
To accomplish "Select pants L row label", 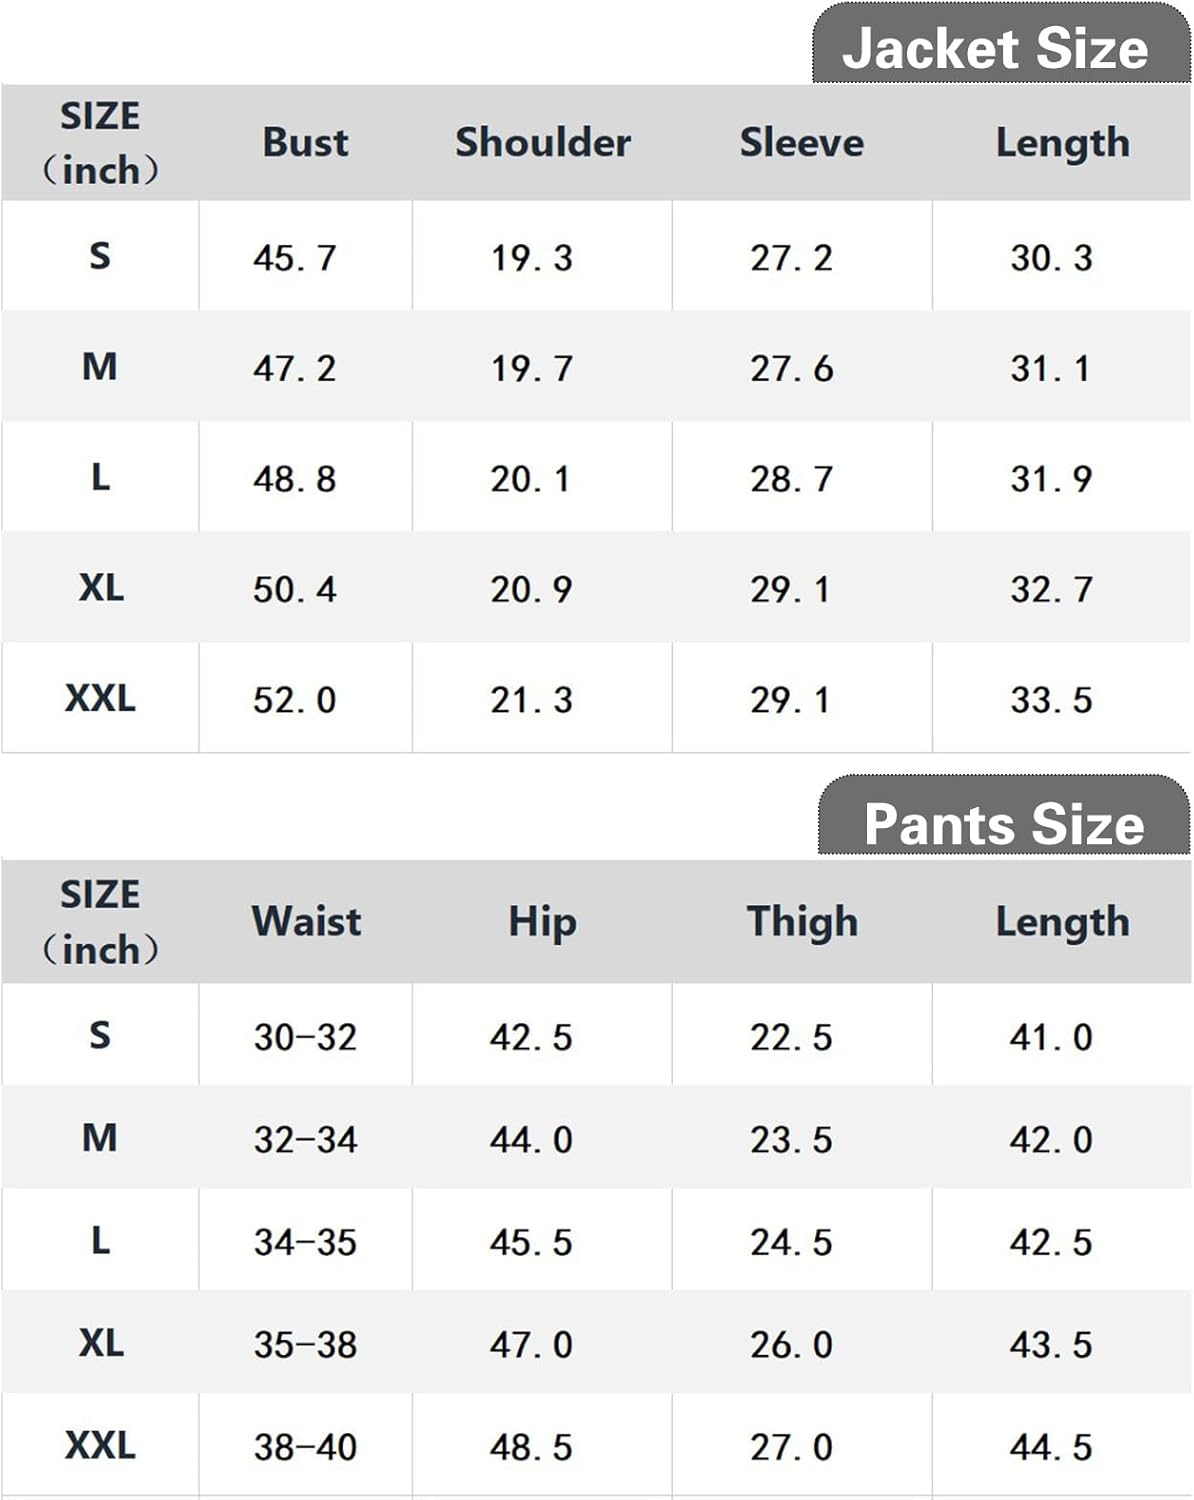I will click(x=100, y=1241).
